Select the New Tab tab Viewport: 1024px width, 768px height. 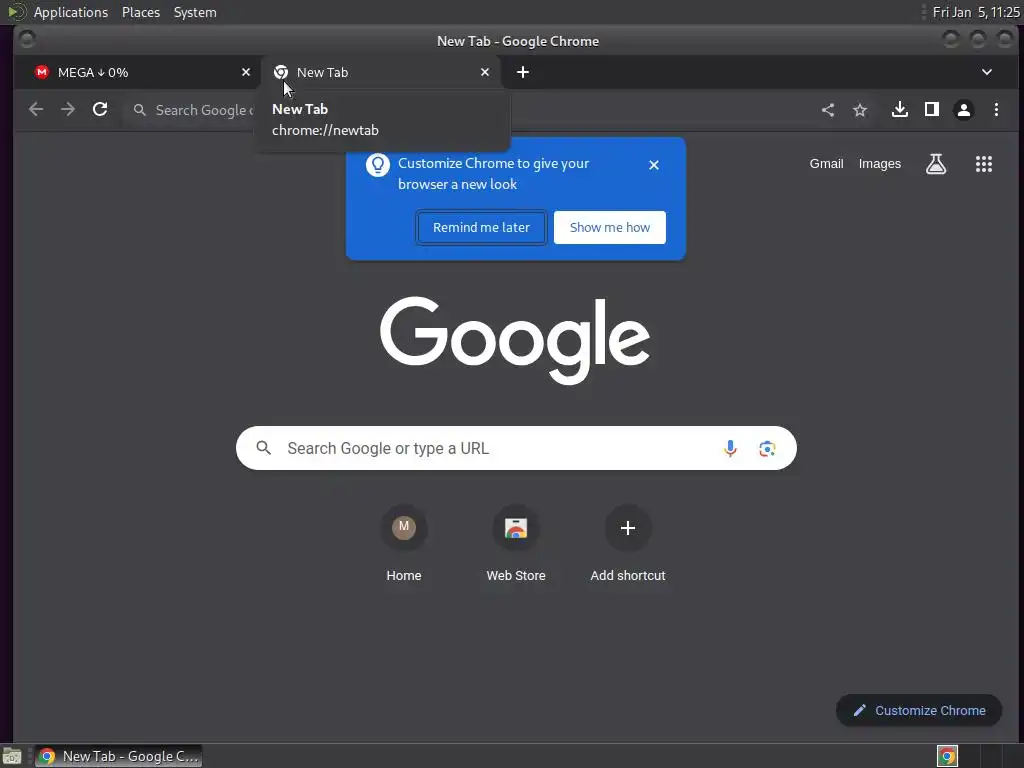click(x=381, y=72)
